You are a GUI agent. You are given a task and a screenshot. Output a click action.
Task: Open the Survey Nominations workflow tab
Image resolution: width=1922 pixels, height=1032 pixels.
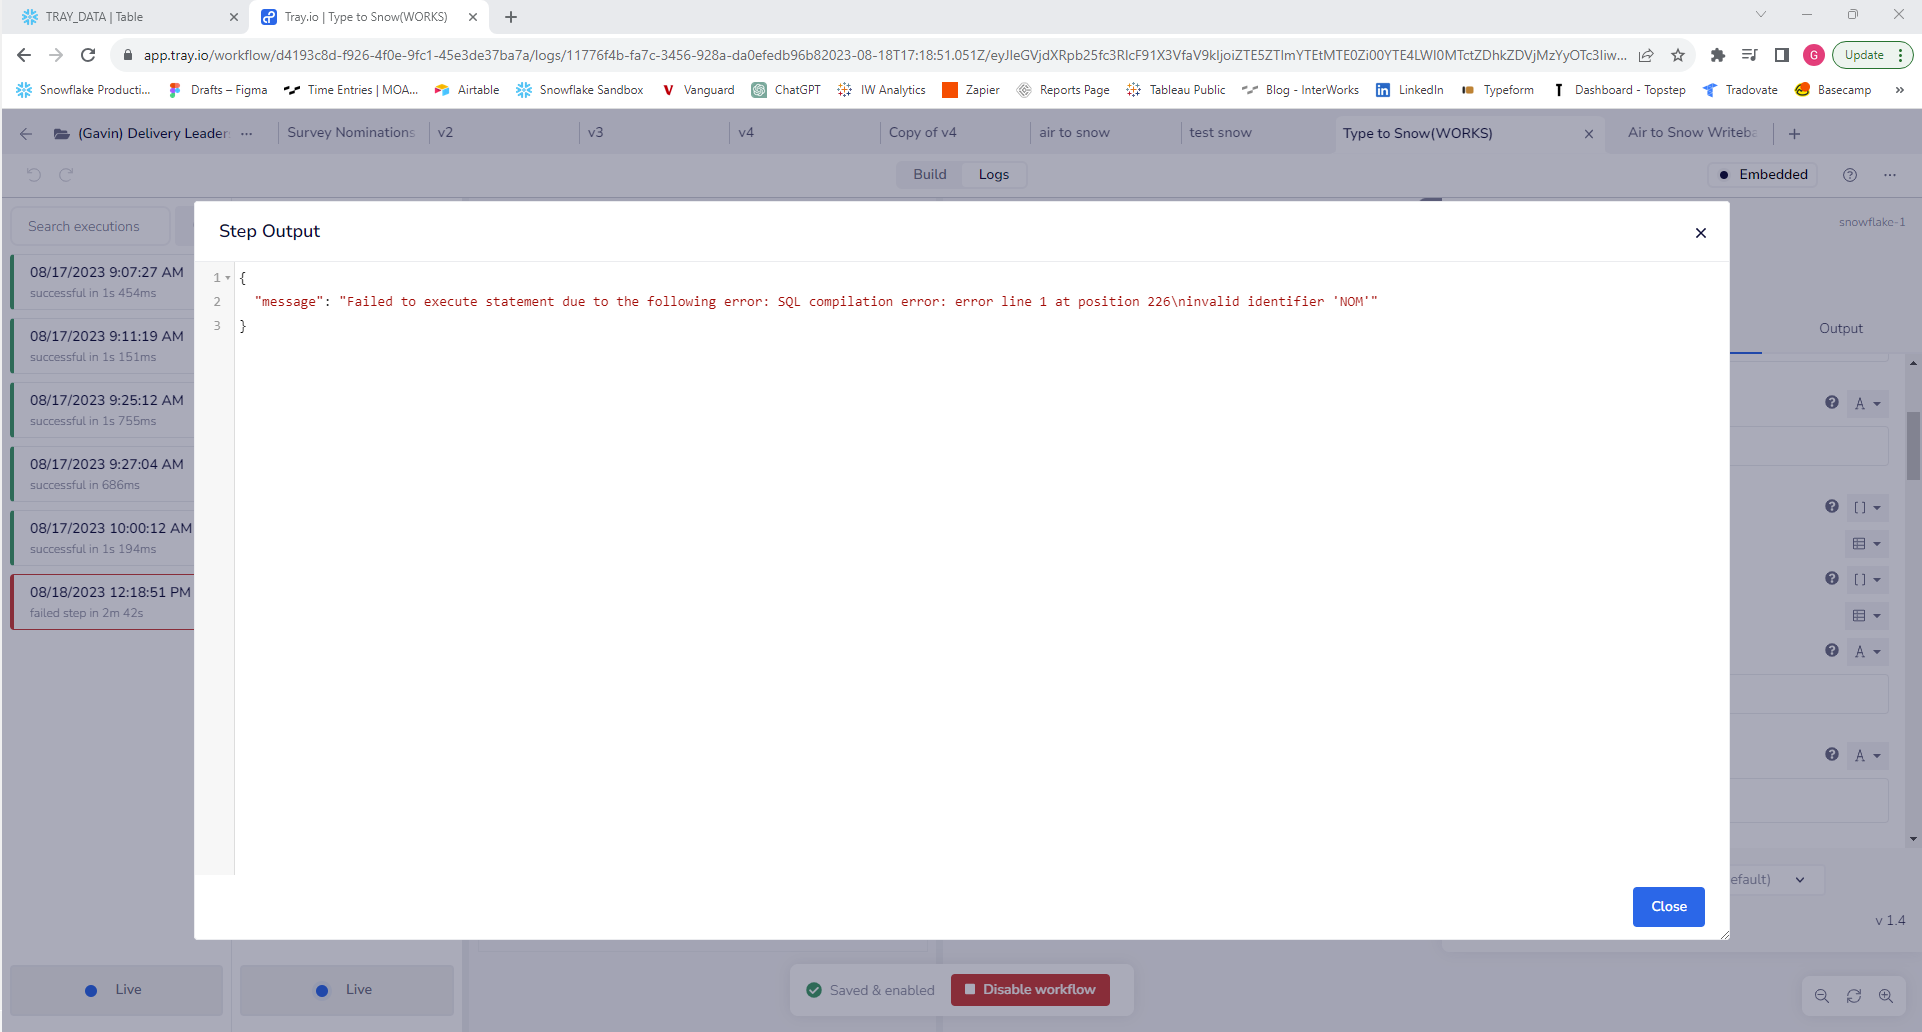tap(351, 132)
